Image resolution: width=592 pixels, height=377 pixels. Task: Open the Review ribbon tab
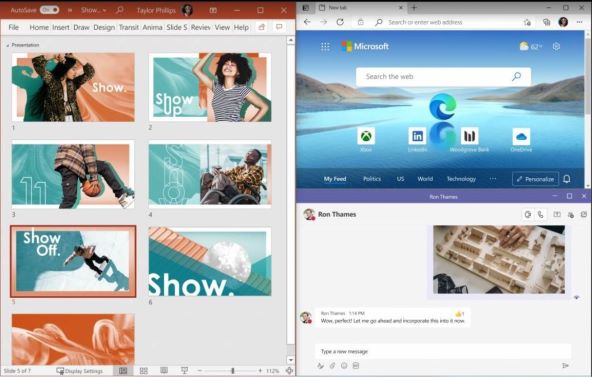tap(200, 27)
